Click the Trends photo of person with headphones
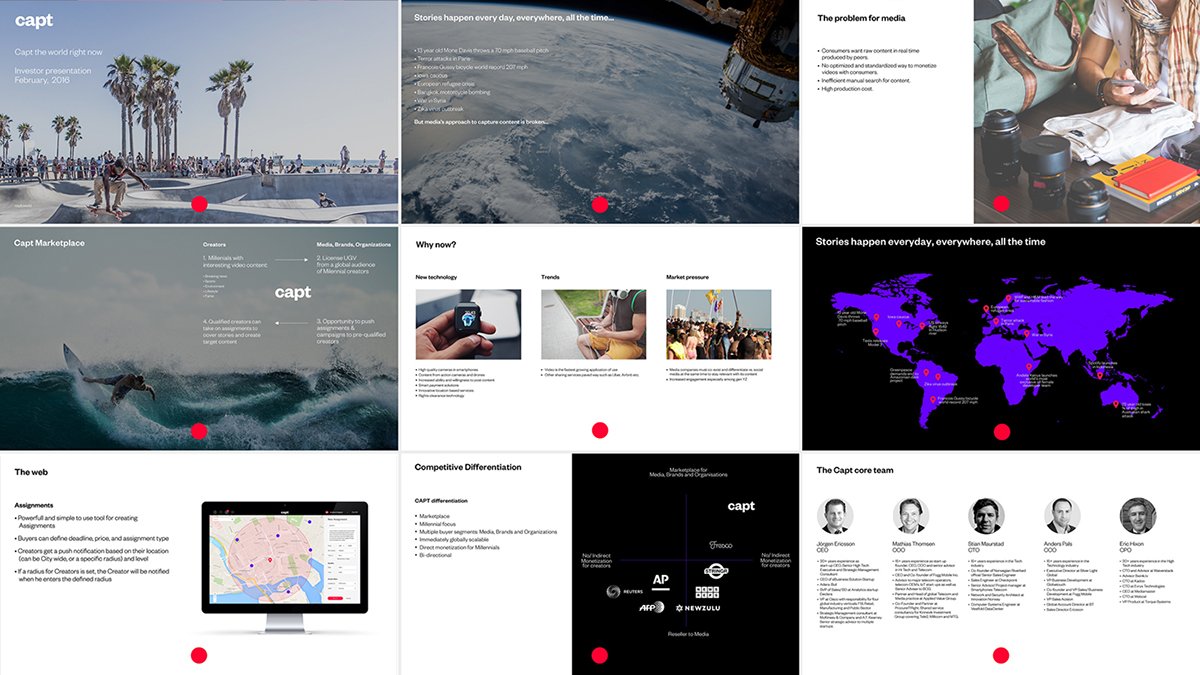The image size is (1200, 675). pos(593,324)
